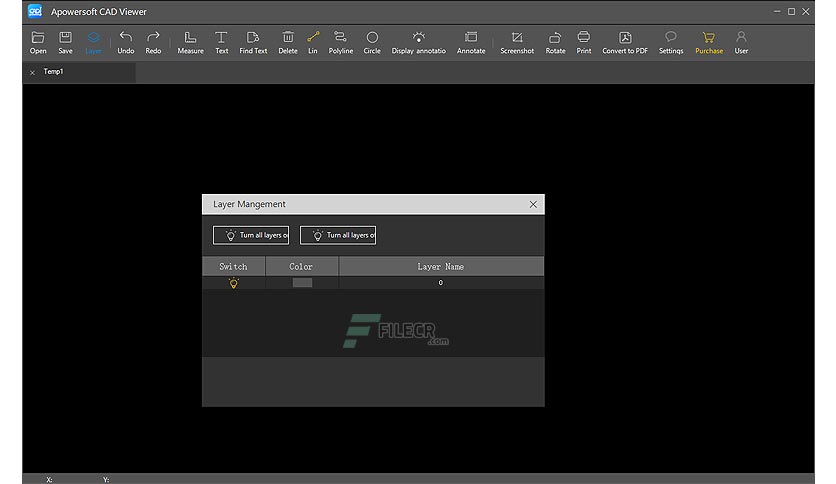Click the color swatch of layer 0
The height and width of the screenshot is (484, 836).
[x=302, y=283]
